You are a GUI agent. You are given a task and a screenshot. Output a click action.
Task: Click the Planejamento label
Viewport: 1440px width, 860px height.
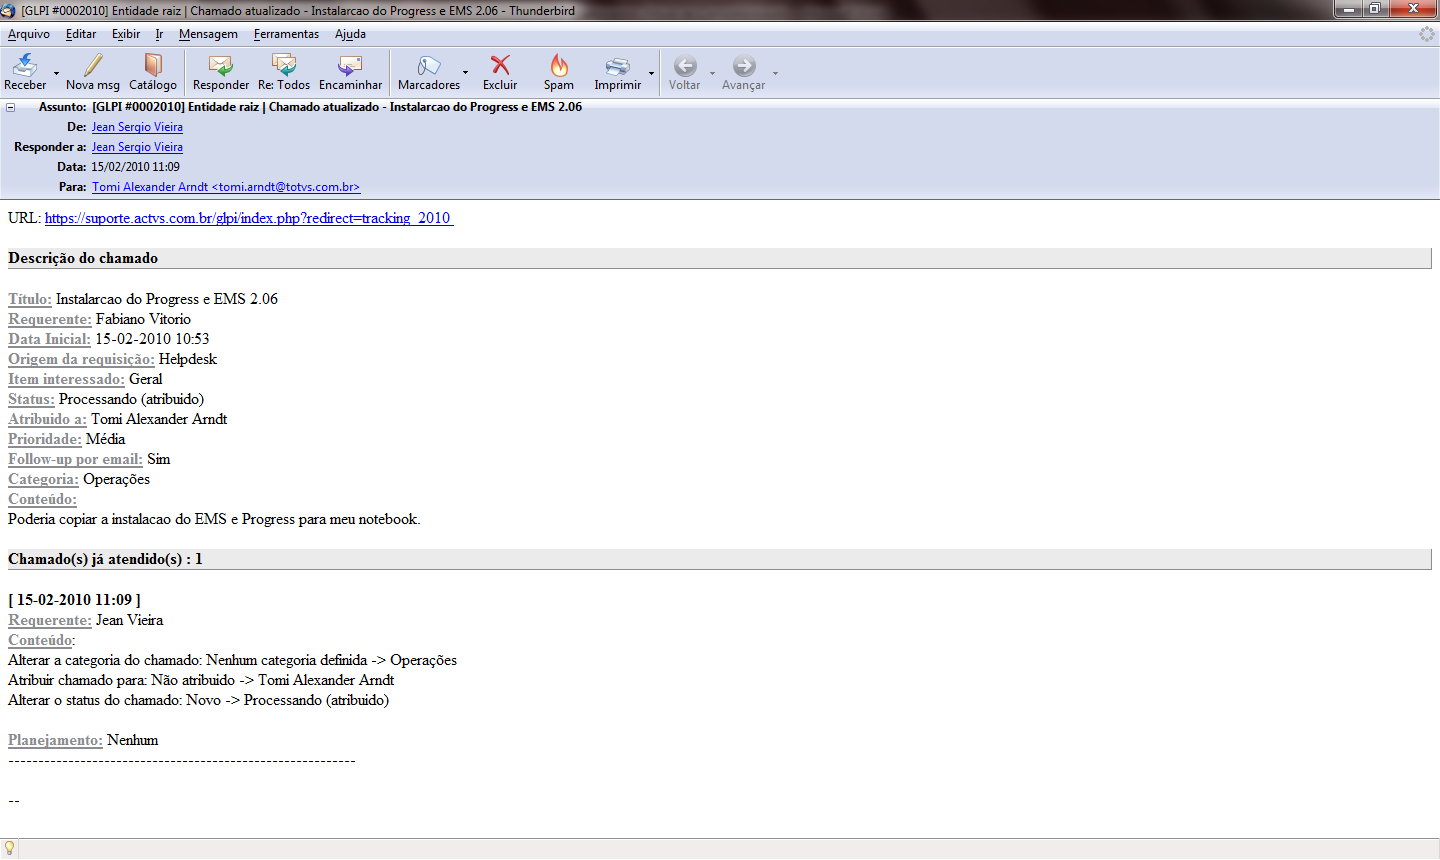55,740
